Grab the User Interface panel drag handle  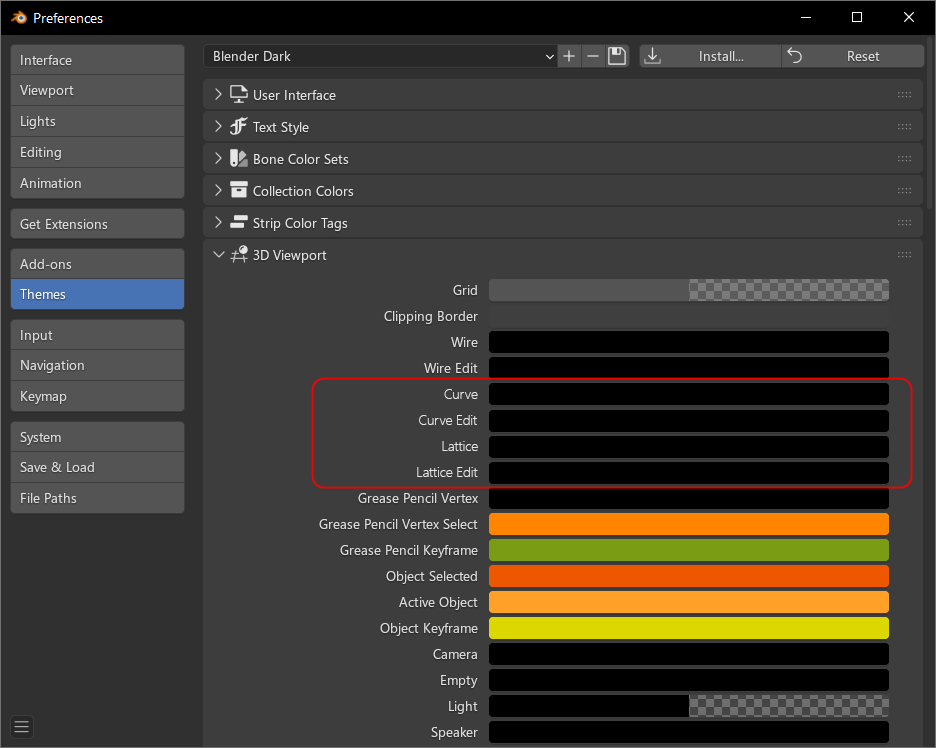904,95
